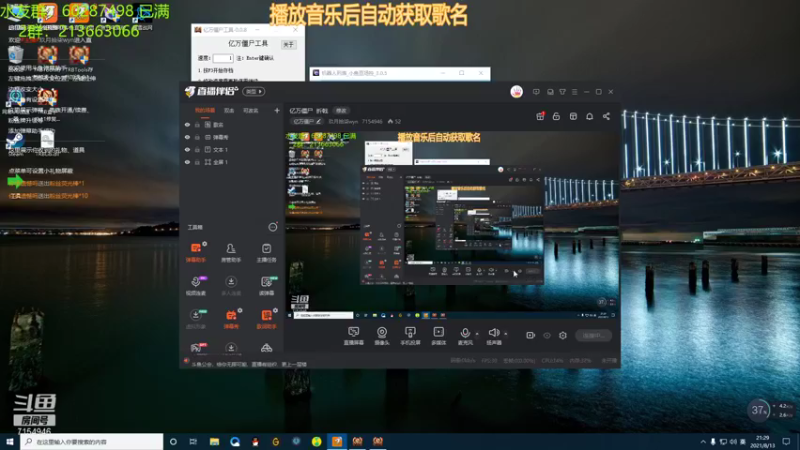Screen dimensions: 800x450
Task: Open the user avatar in title bar
Action: [516, 92]
